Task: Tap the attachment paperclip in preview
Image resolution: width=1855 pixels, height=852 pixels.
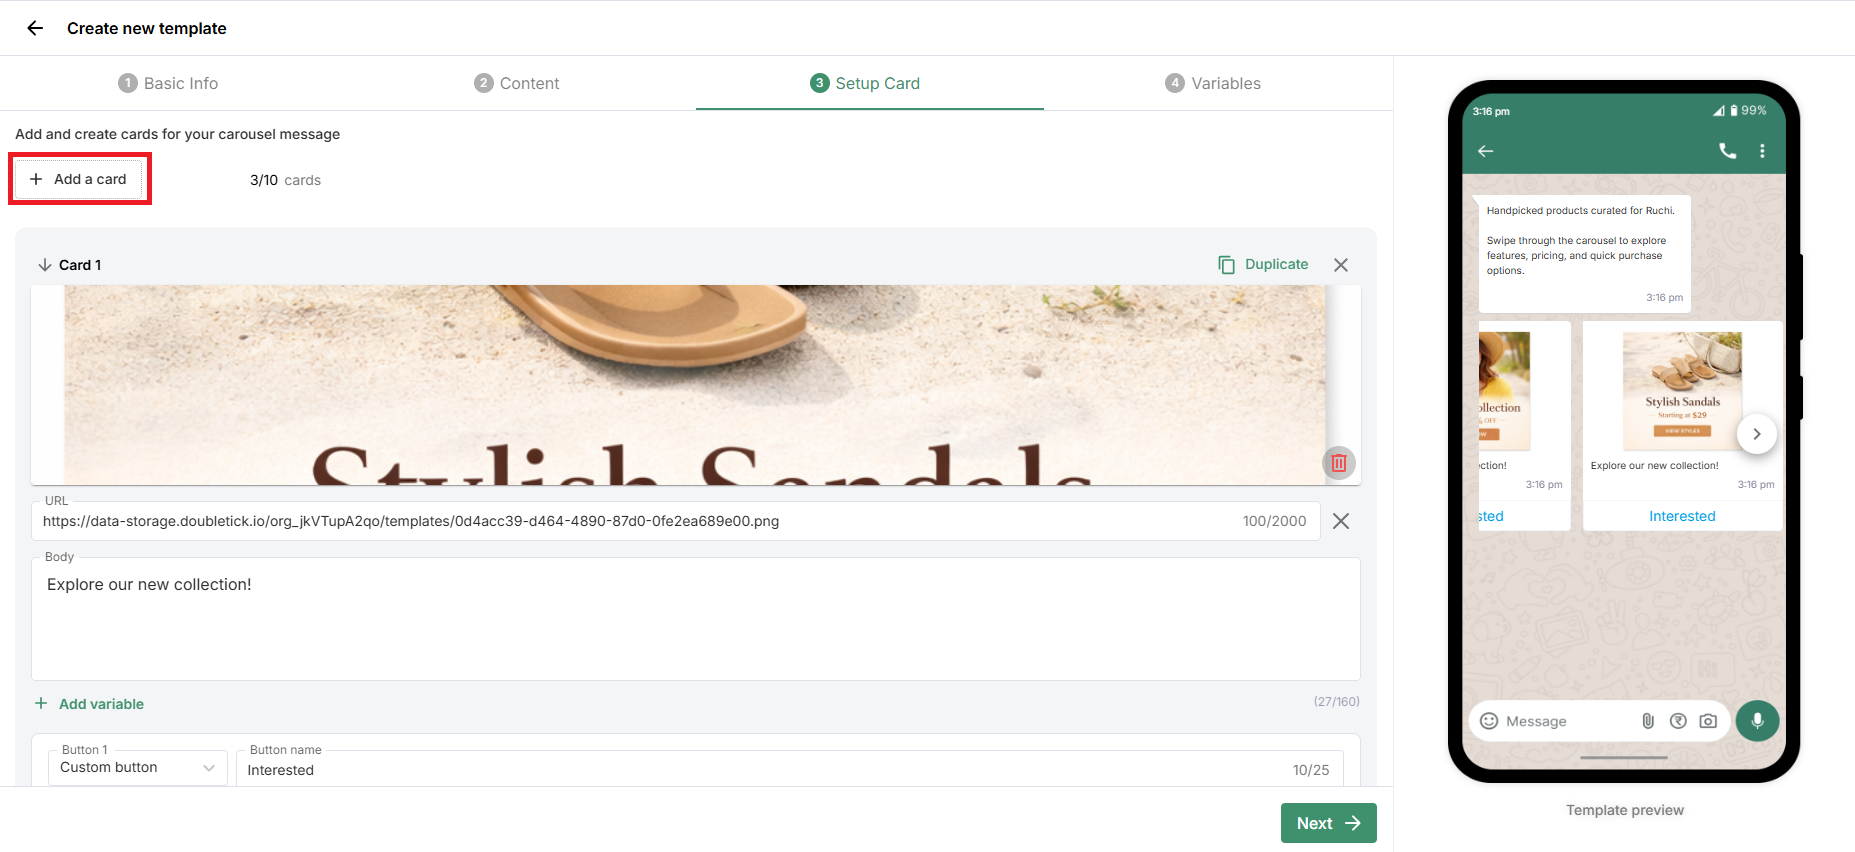Action: click(1648, 721)
